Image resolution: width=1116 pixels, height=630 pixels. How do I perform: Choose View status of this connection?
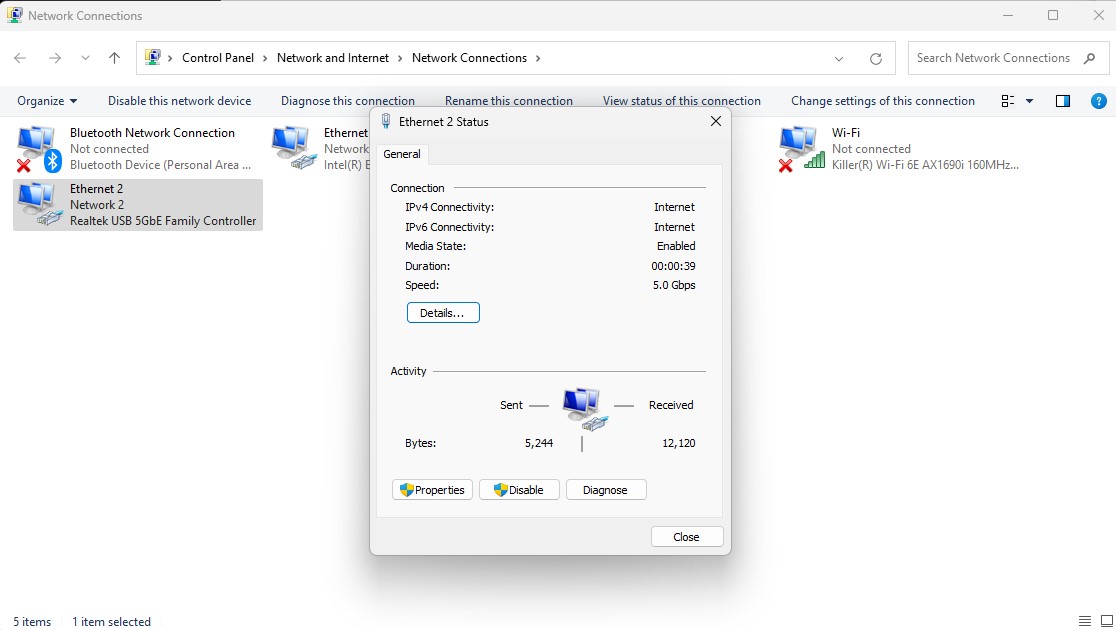tap(682, 101)
